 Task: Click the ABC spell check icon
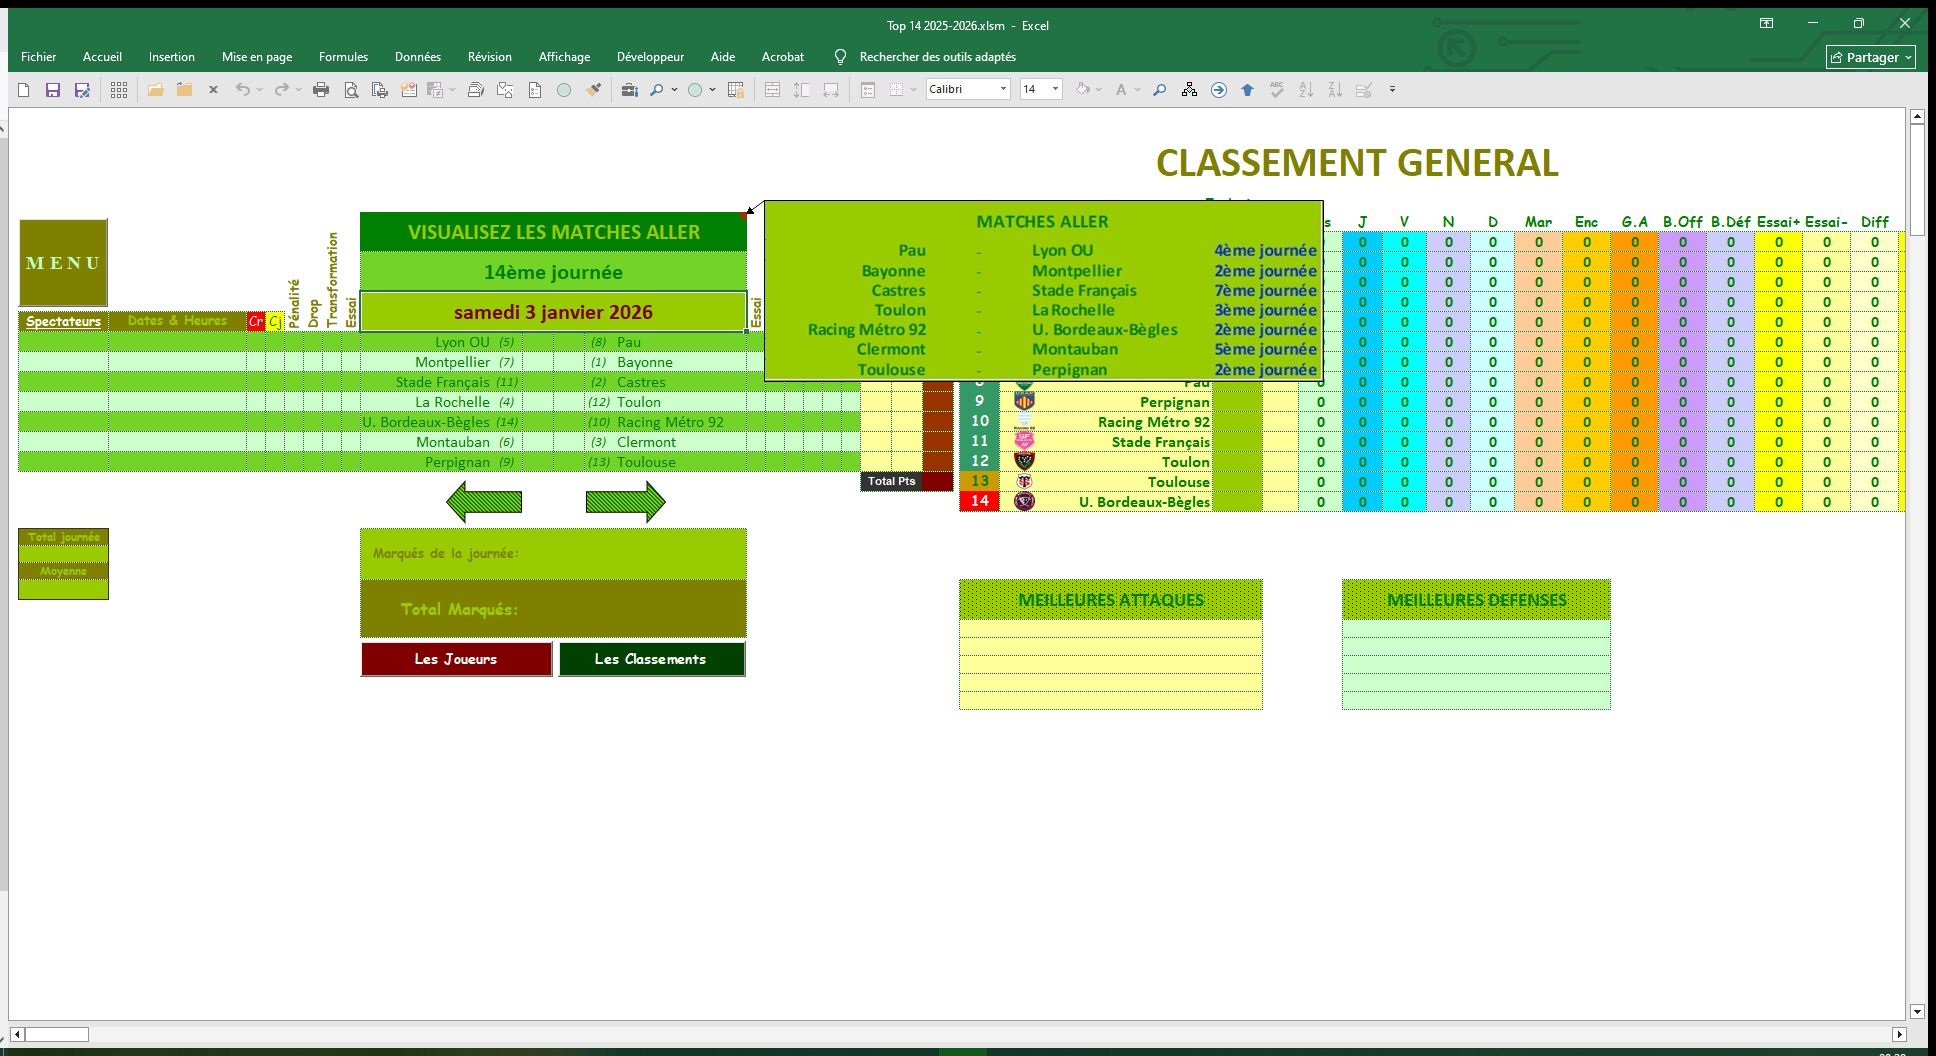[1276, 90]
